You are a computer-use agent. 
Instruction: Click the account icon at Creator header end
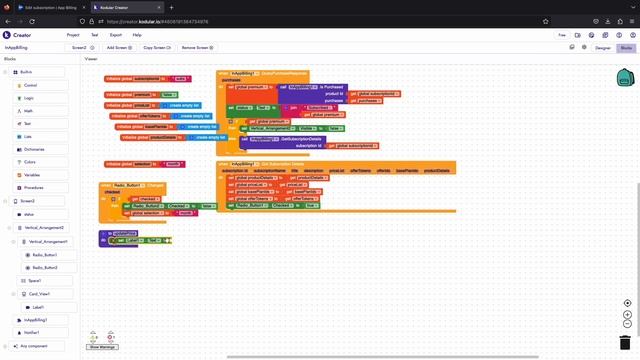point(633,35)
